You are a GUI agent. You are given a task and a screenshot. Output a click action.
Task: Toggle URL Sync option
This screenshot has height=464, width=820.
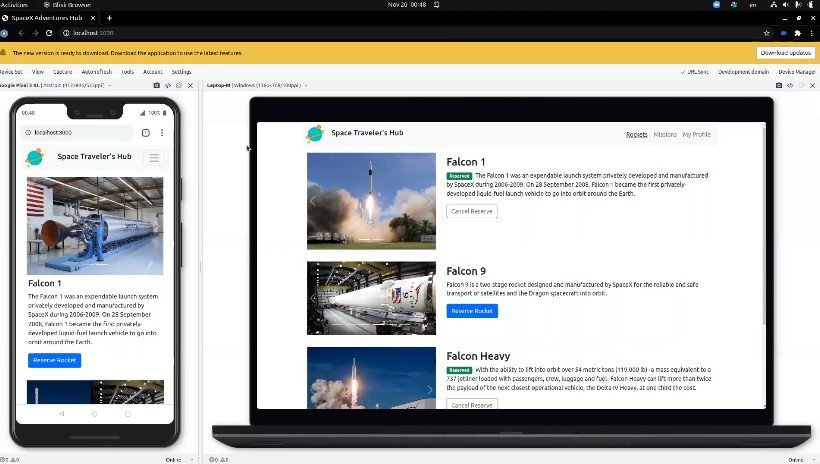(694, 72)
